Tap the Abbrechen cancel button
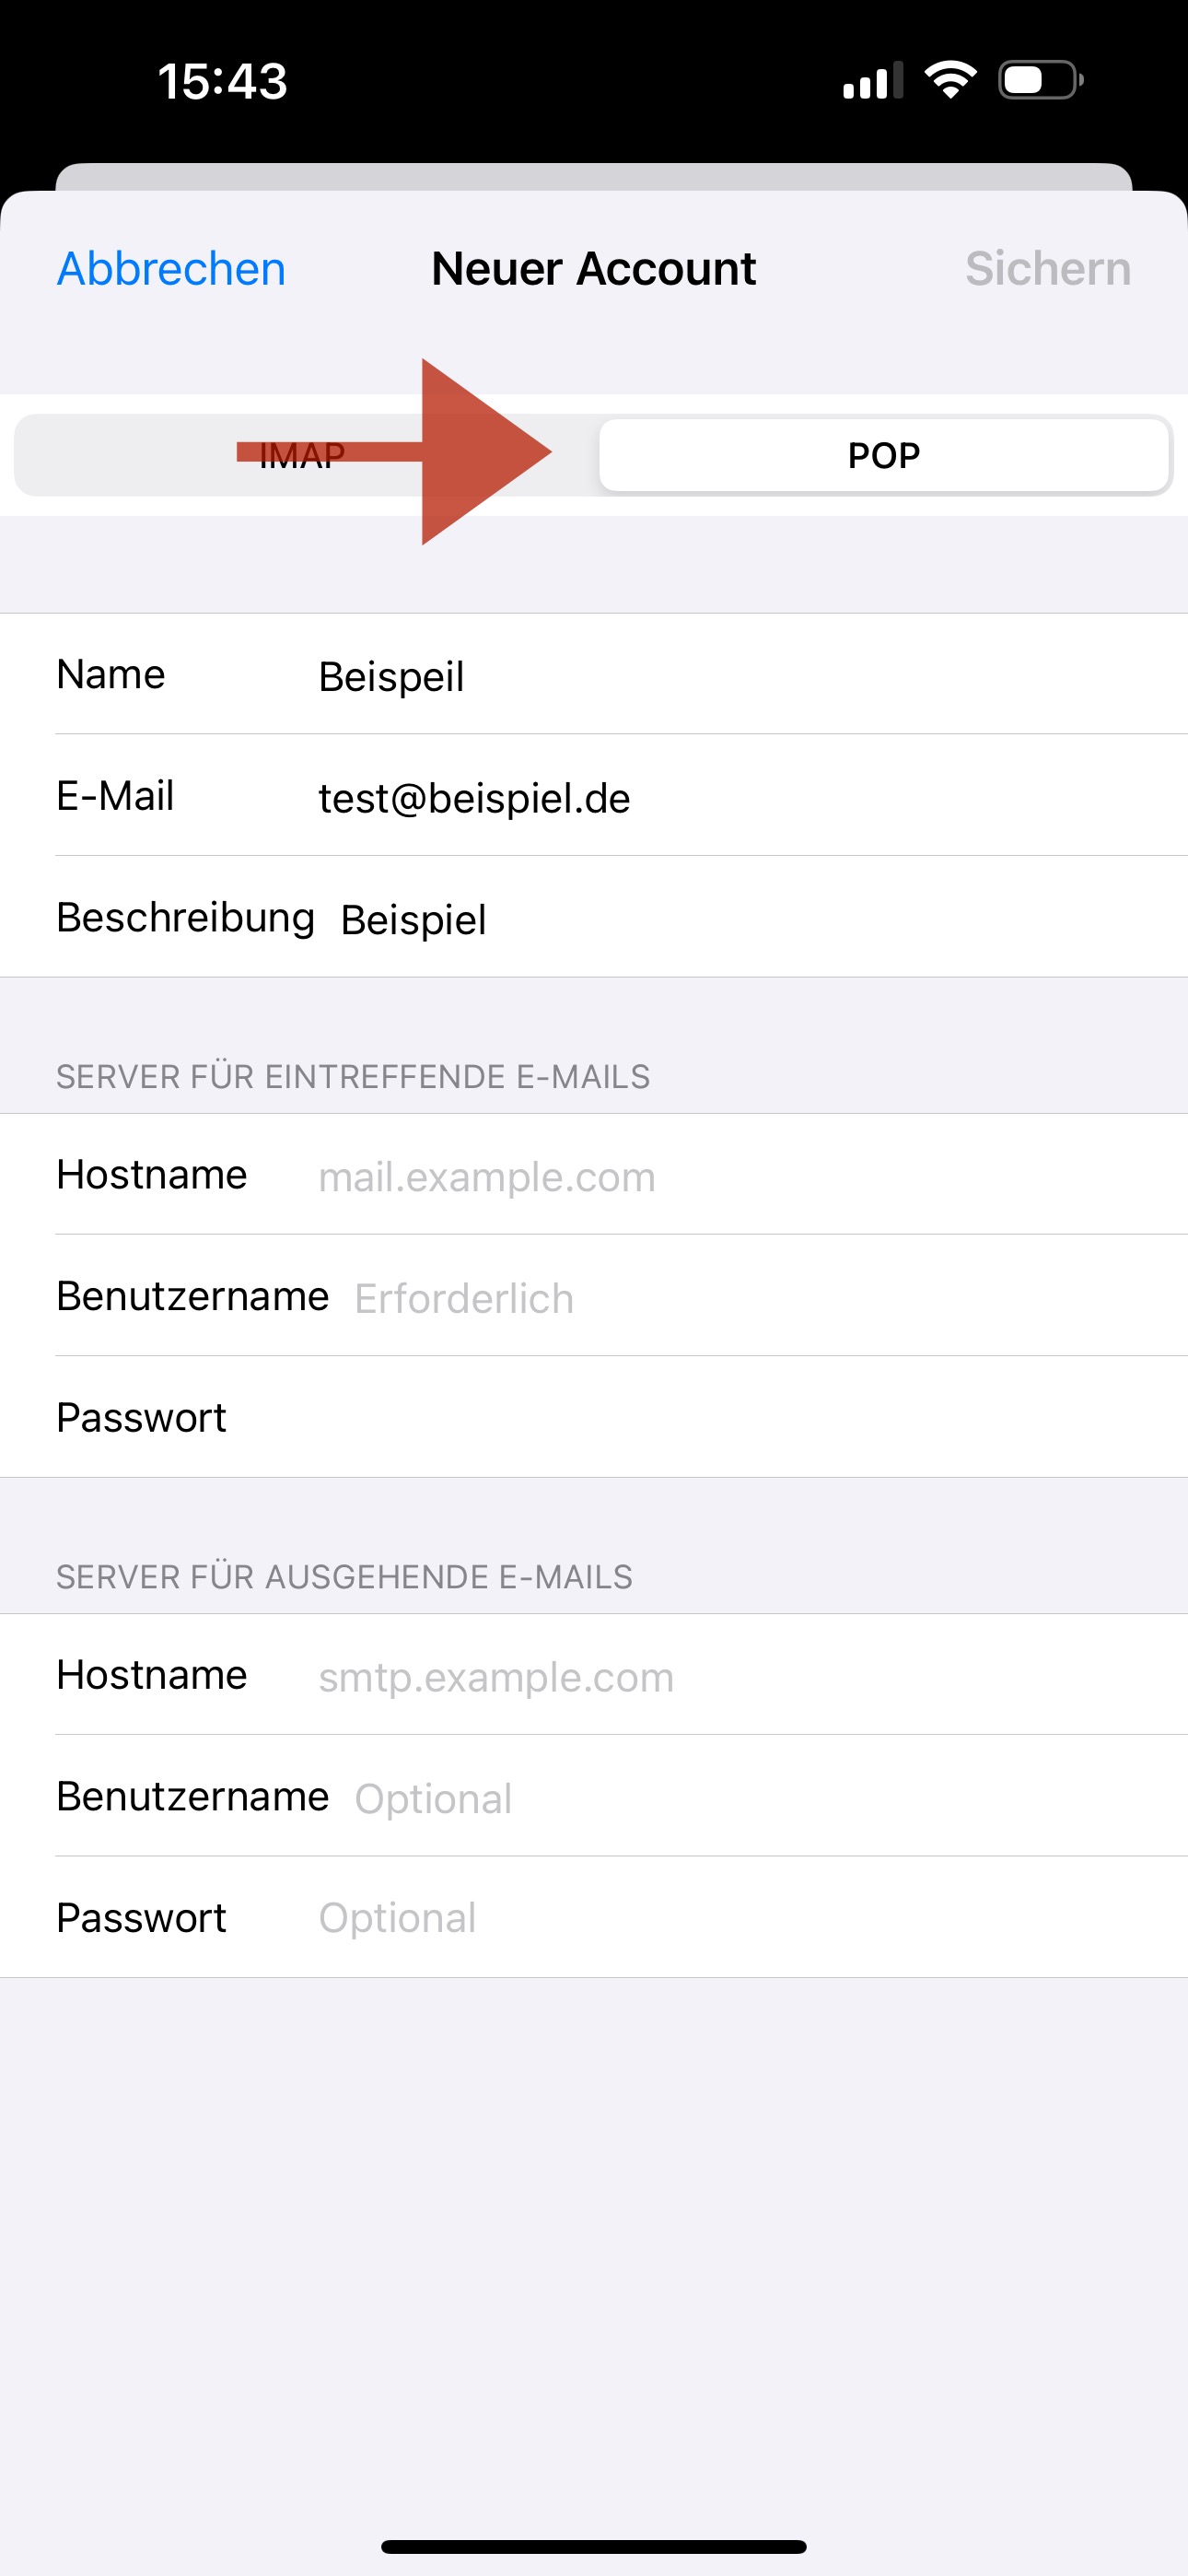Image resolution: width=1188 pixels, height=2576 pixels. coord(171,269)
